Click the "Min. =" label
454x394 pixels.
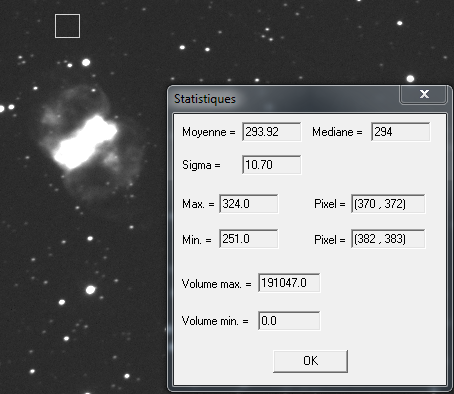click(197, 240)
